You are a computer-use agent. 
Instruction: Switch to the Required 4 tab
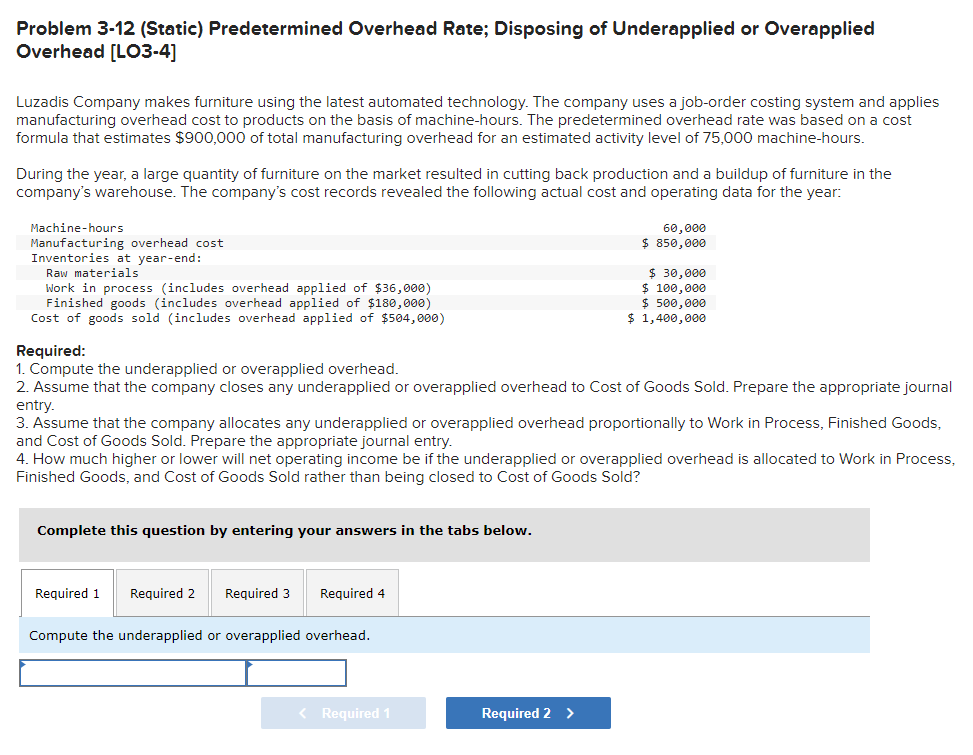(x=352, y=592)
